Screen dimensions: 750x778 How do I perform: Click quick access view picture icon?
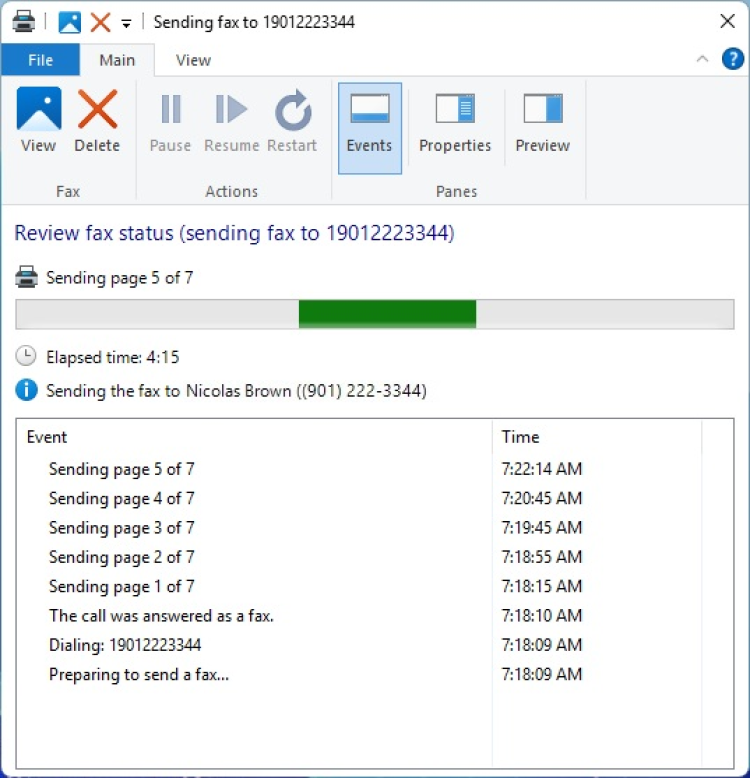click(x=70, y=22)
